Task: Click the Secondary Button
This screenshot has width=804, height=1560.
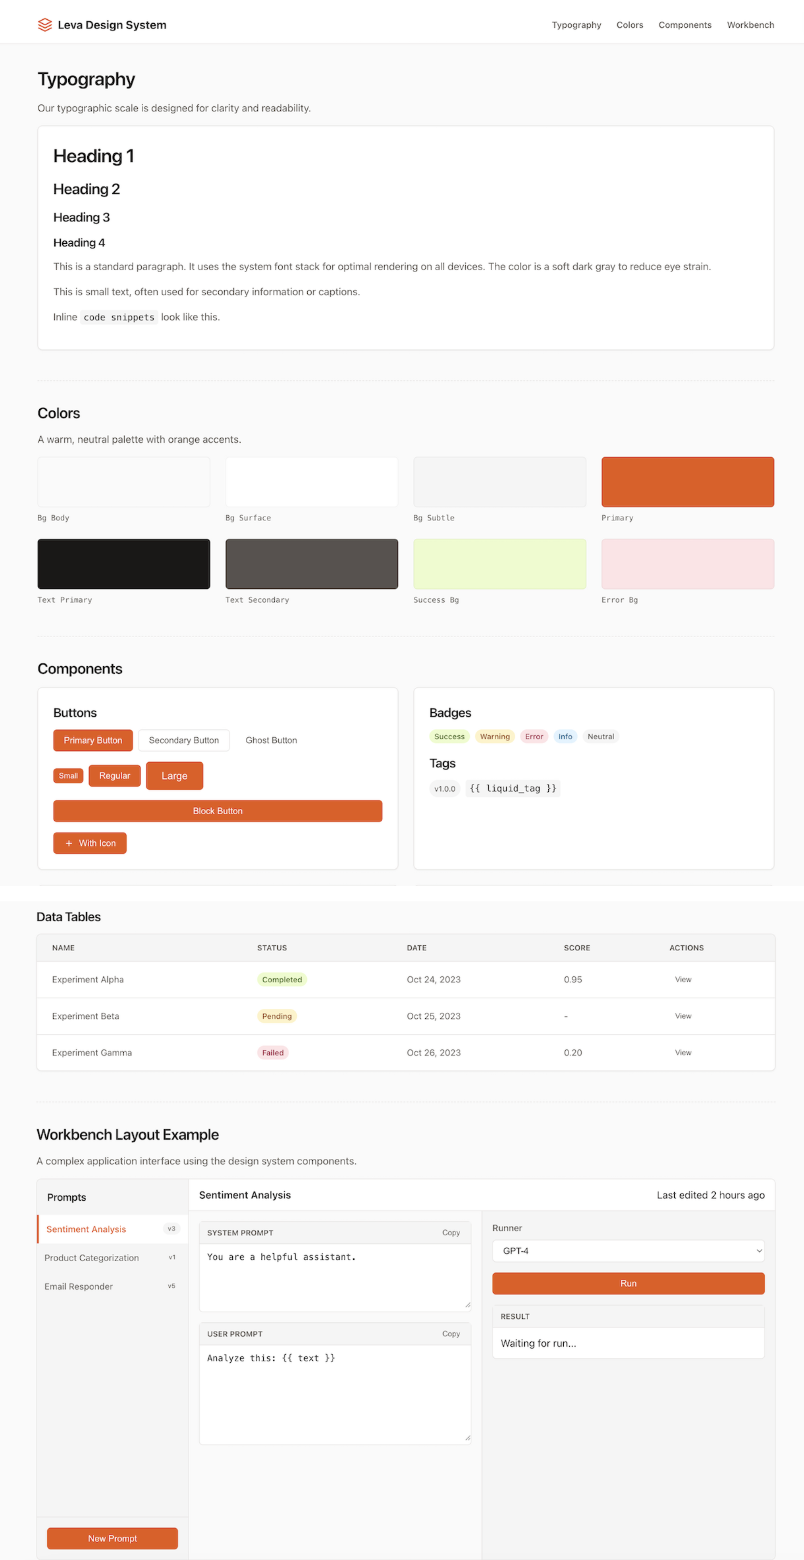Action: tap(184, 740)
